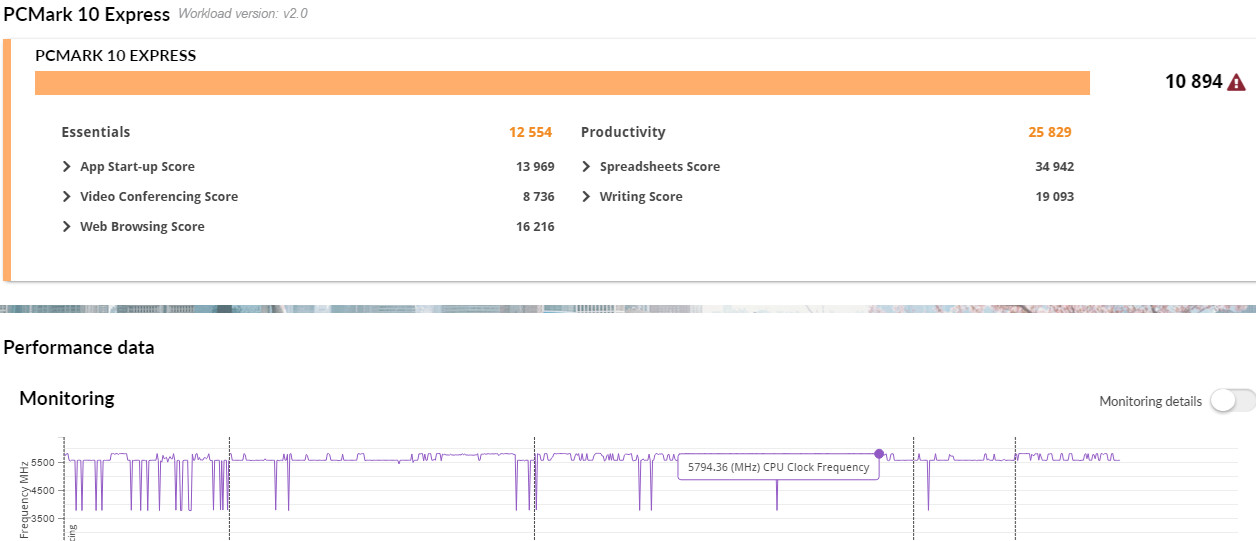Click the Essentials score 12 554
Image resolution: width=1256 pixels, height=541 pixels.
click(x=530, y=132)
